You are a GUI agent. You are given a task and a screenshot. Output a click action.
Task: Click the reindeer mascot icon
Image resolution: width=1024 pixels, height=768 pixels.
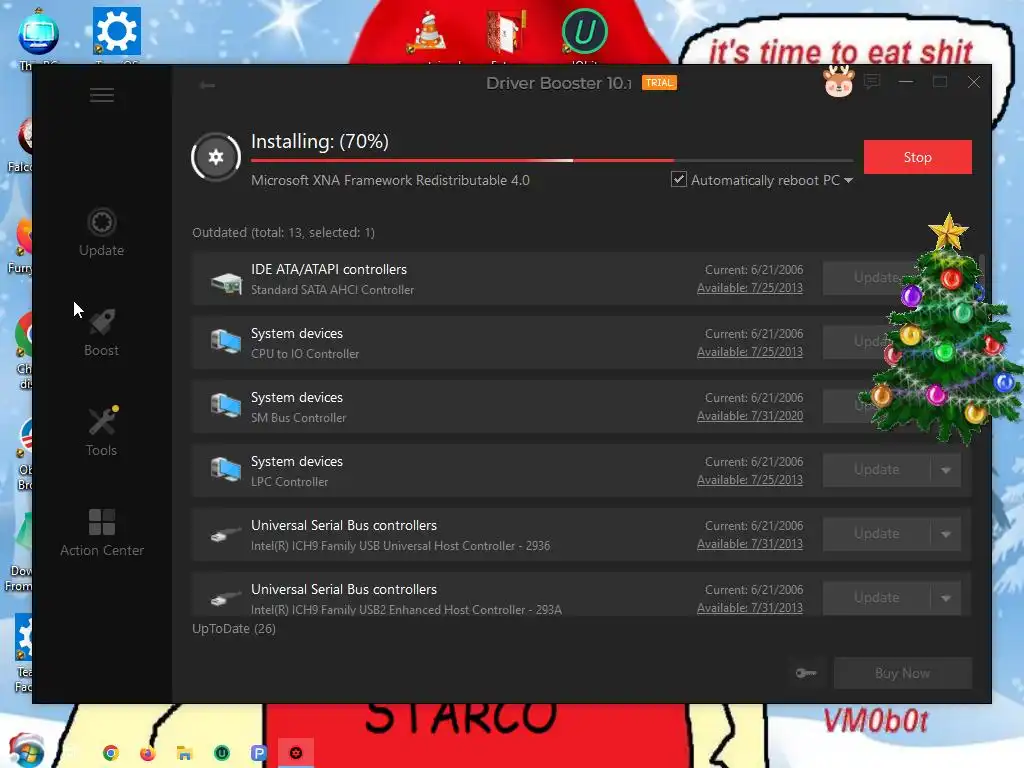coord(839,82)
